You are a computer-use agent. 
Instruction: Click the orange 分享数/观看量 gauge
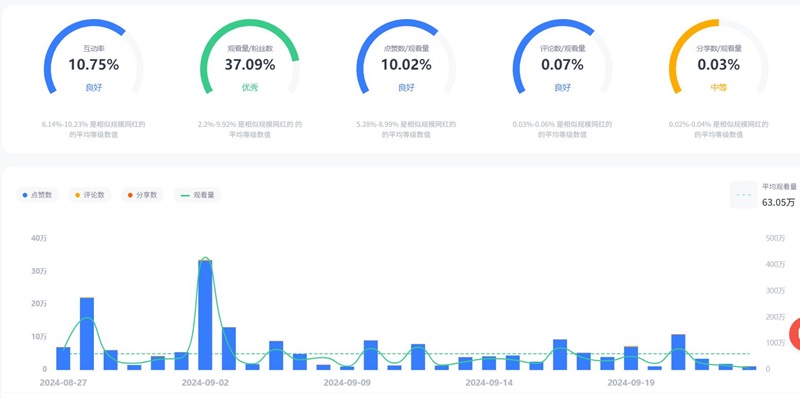tap(718, 57)
